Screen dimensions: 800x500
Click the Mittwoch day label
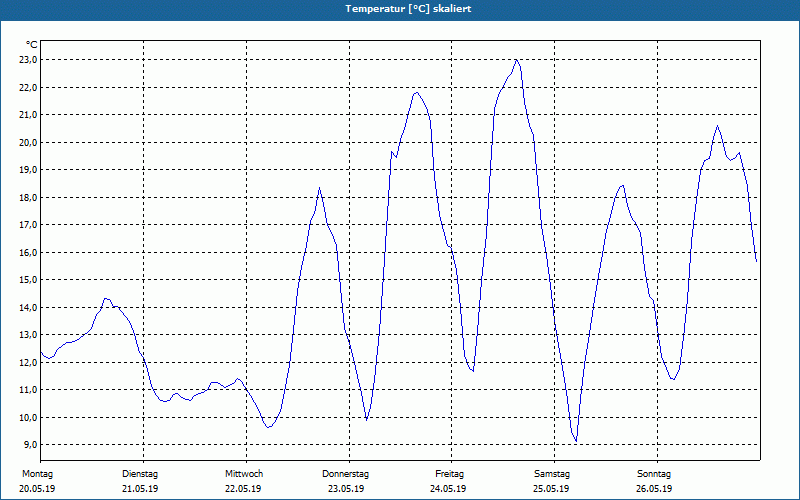click(244, 474)
